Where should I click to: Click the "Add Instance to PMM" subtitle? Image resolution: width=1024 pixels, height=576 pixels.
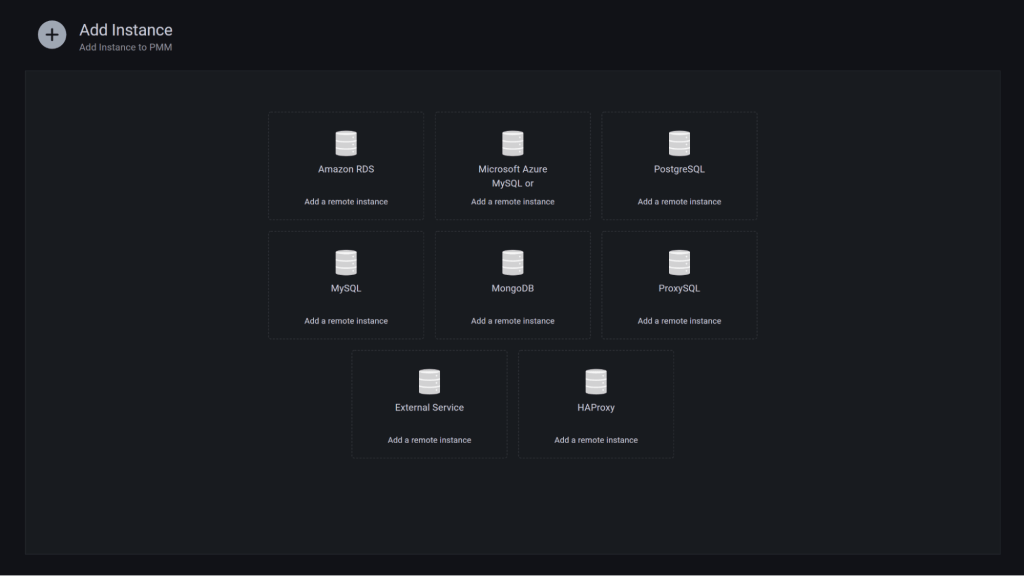[126, 48]
